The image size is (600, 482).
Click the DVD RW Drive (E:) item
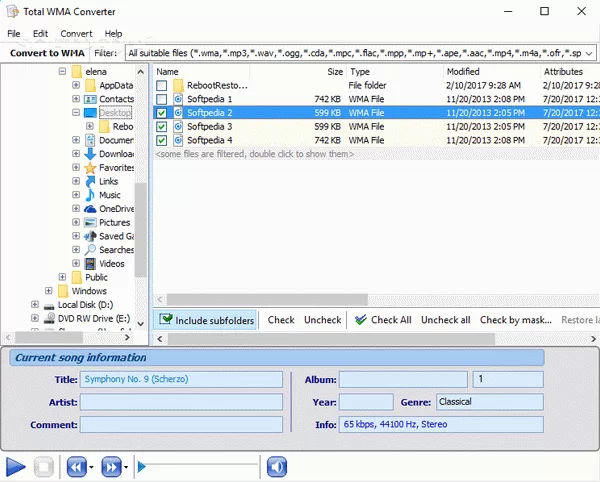tap(93, 318)
